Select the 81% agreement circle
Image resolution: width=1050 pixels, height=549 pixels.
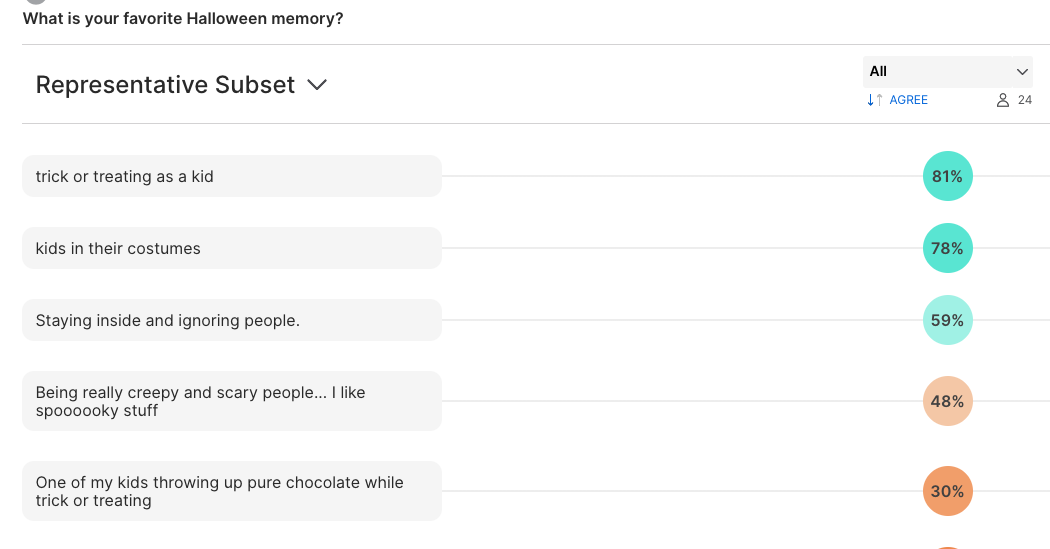948,176
